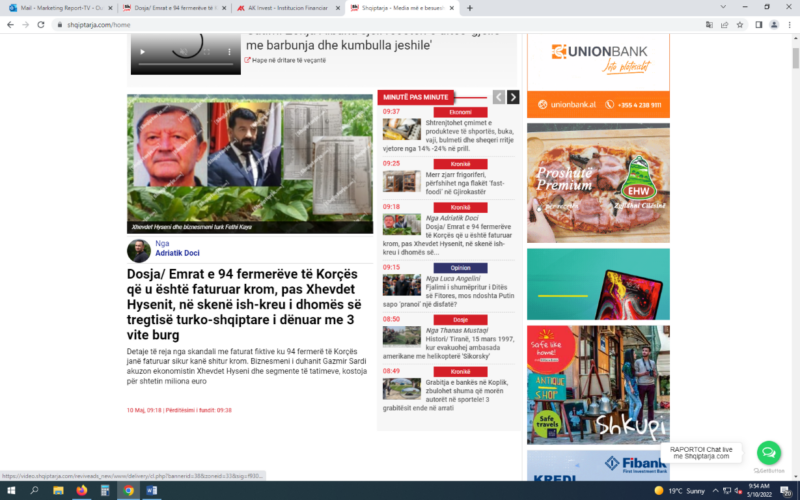Share this page using the share icon

pyautogui.click(x=724, y=24)
